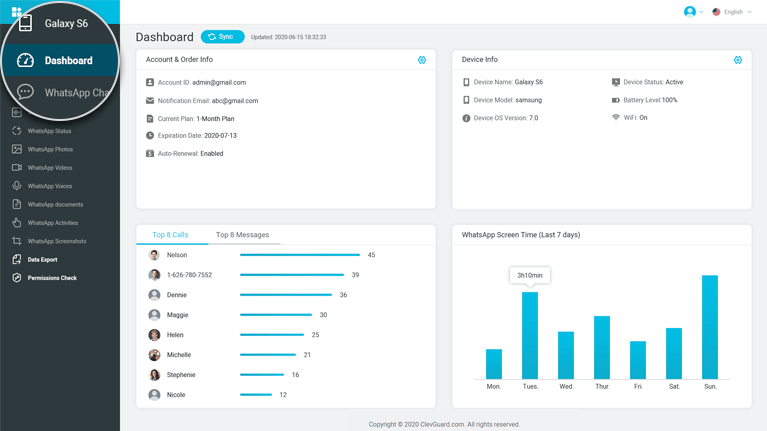Click the WhatsApp Photos sidebar icon
The width and height of the screenshot is (767, 431).
(17, 149)
